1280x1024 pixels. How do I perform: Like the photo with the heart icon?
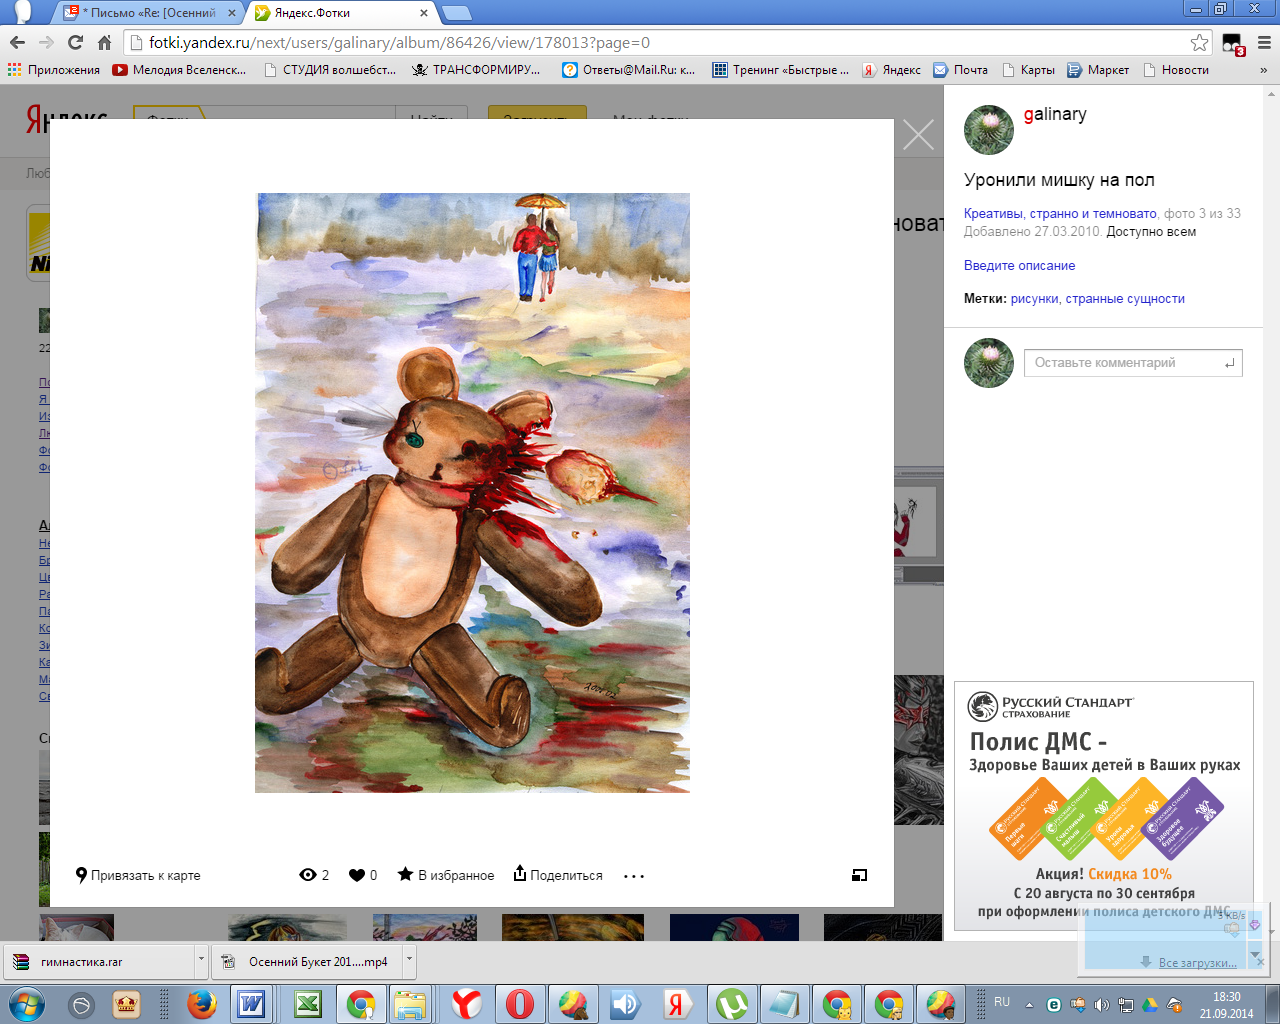[357, 875]
